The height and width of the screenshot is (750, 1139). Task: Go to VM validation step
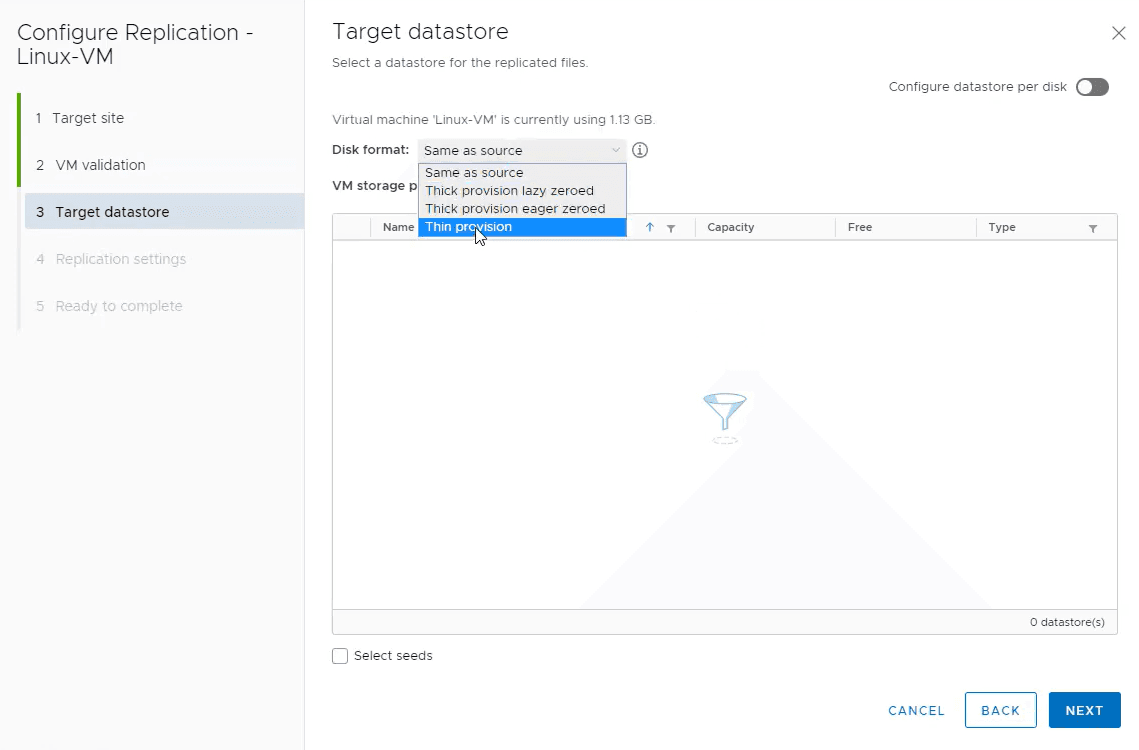pos(100,165)
